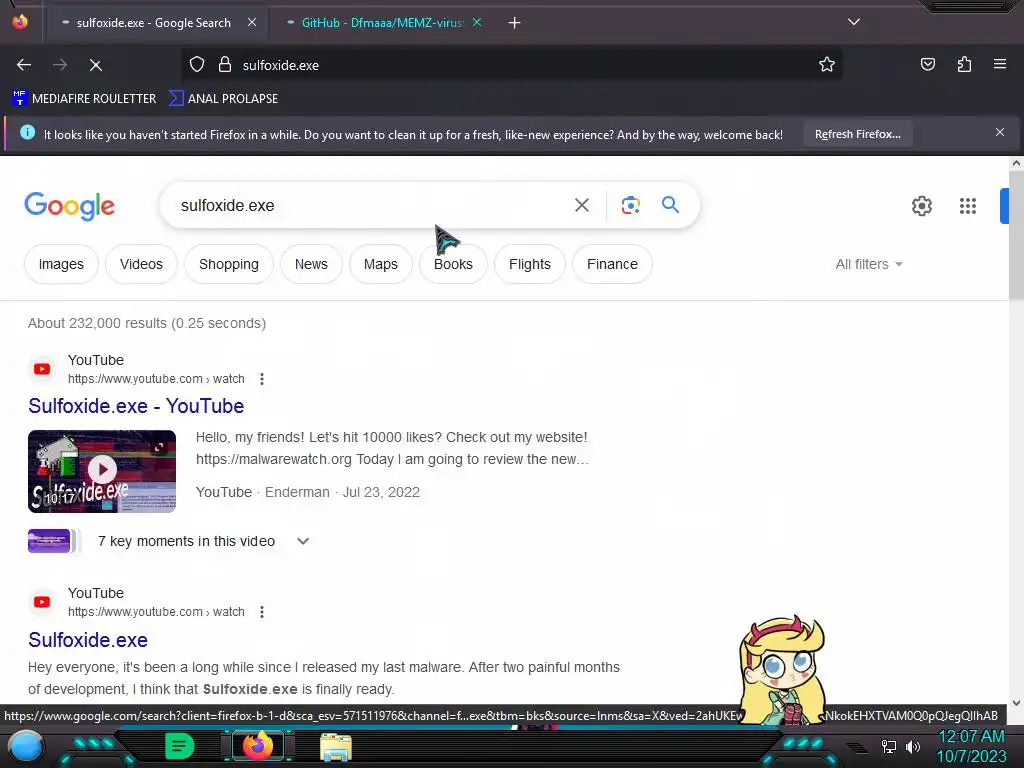Open the Google apps grid icon
The image size is (1024, 768).
coord(968,206)
